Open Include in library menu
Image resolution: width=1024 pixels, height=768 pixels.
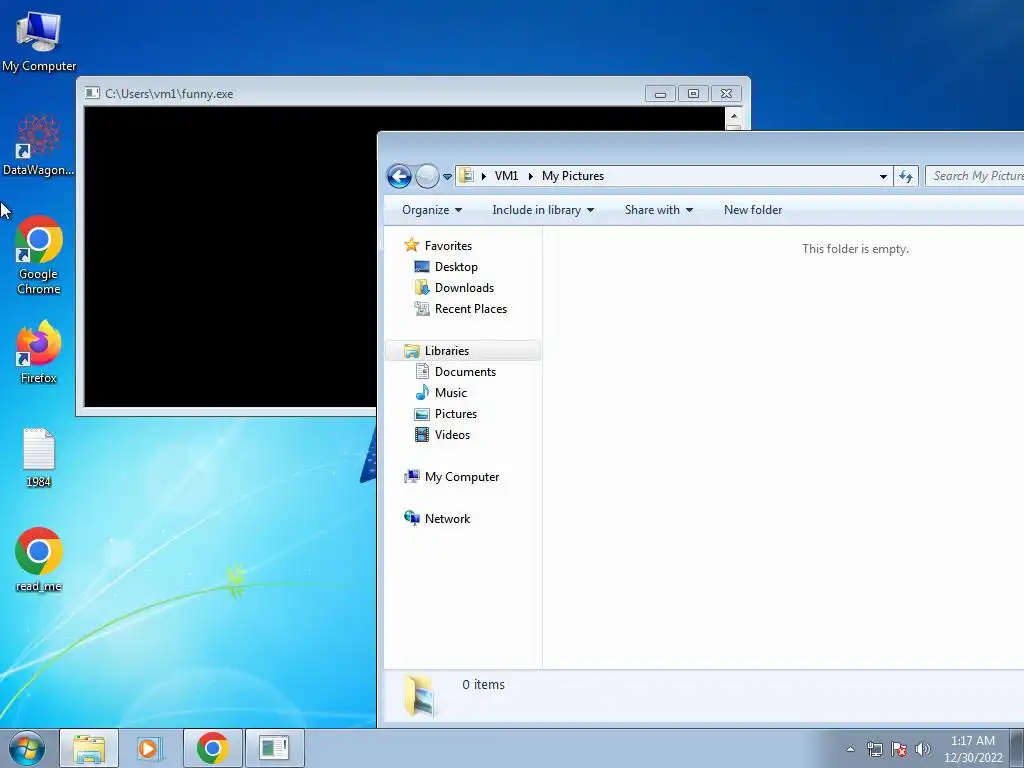[x=543, y=210]
